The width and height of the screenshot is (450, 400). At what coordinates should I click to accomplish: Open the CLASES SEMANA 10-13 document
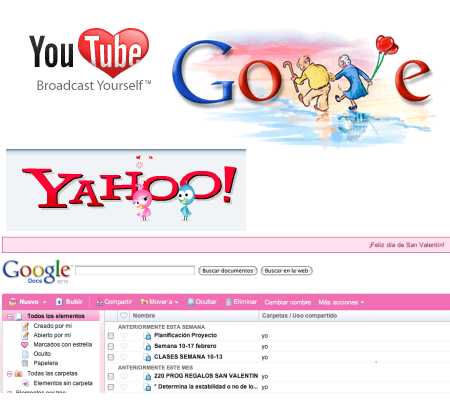(188, 357)
